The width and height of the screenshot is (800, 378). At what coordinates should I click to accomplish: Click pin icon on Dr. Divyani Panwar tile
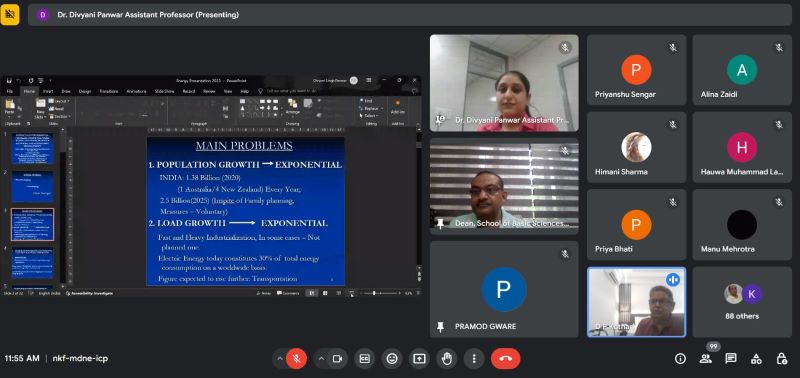click(440, 120)
